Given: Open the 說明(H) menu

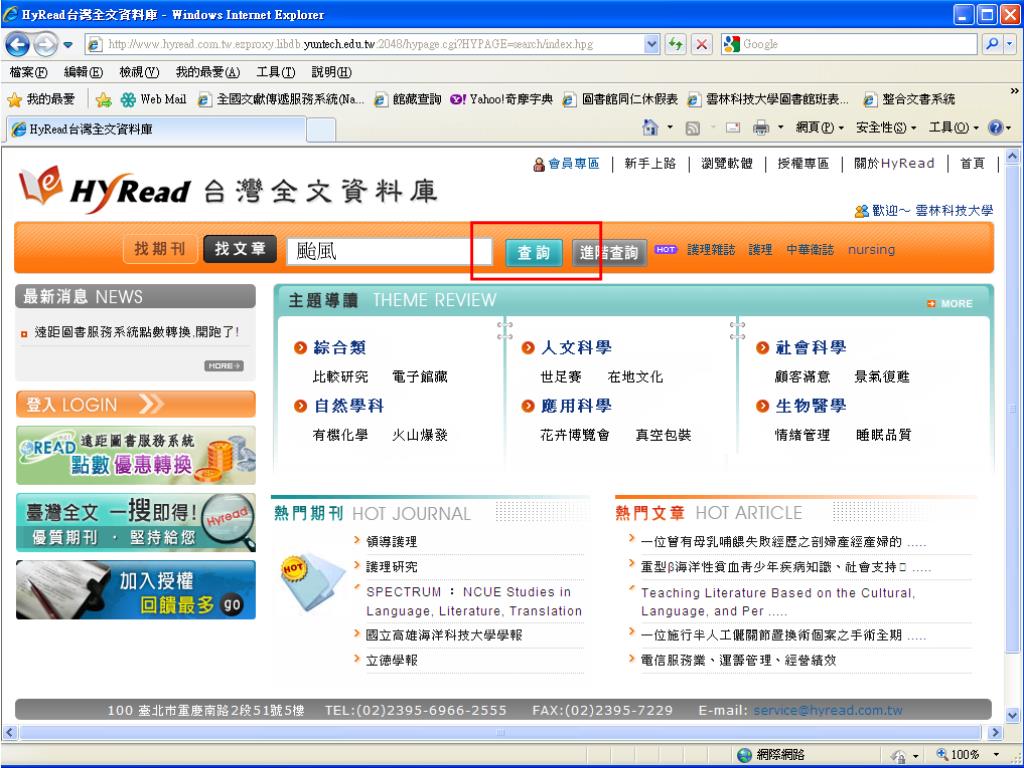Looking at the screenshot, I should coord(331,72).
